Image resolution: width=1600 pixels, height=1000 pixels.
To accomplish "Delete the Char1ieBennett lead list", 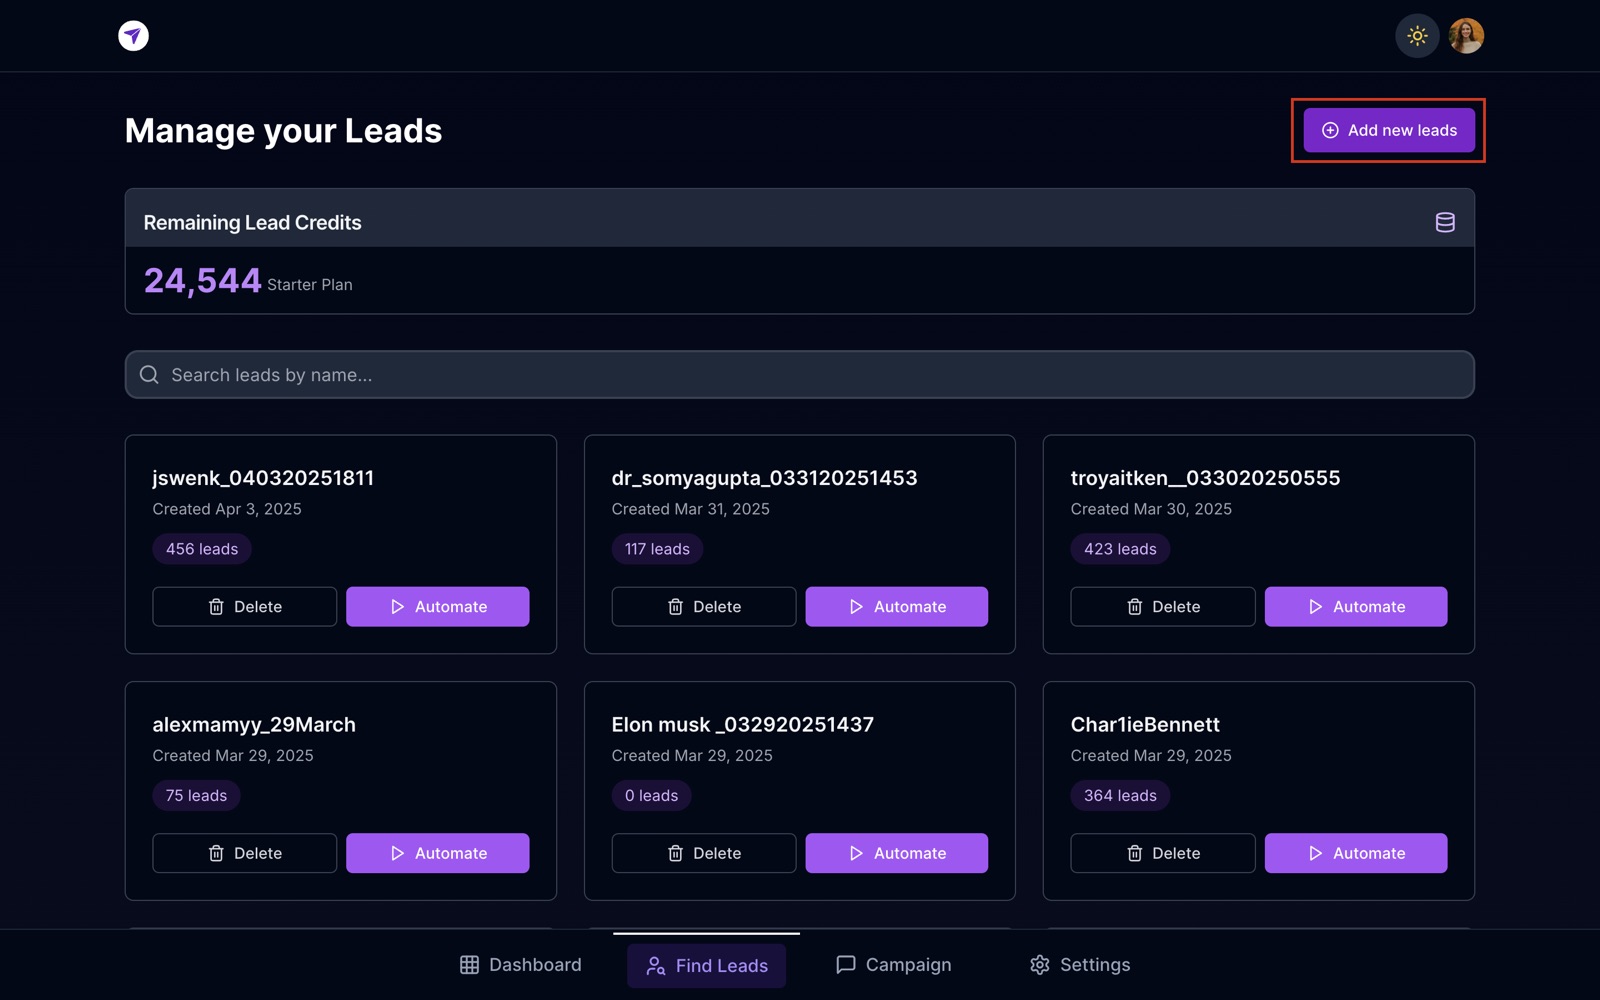I will (1162, 853).
